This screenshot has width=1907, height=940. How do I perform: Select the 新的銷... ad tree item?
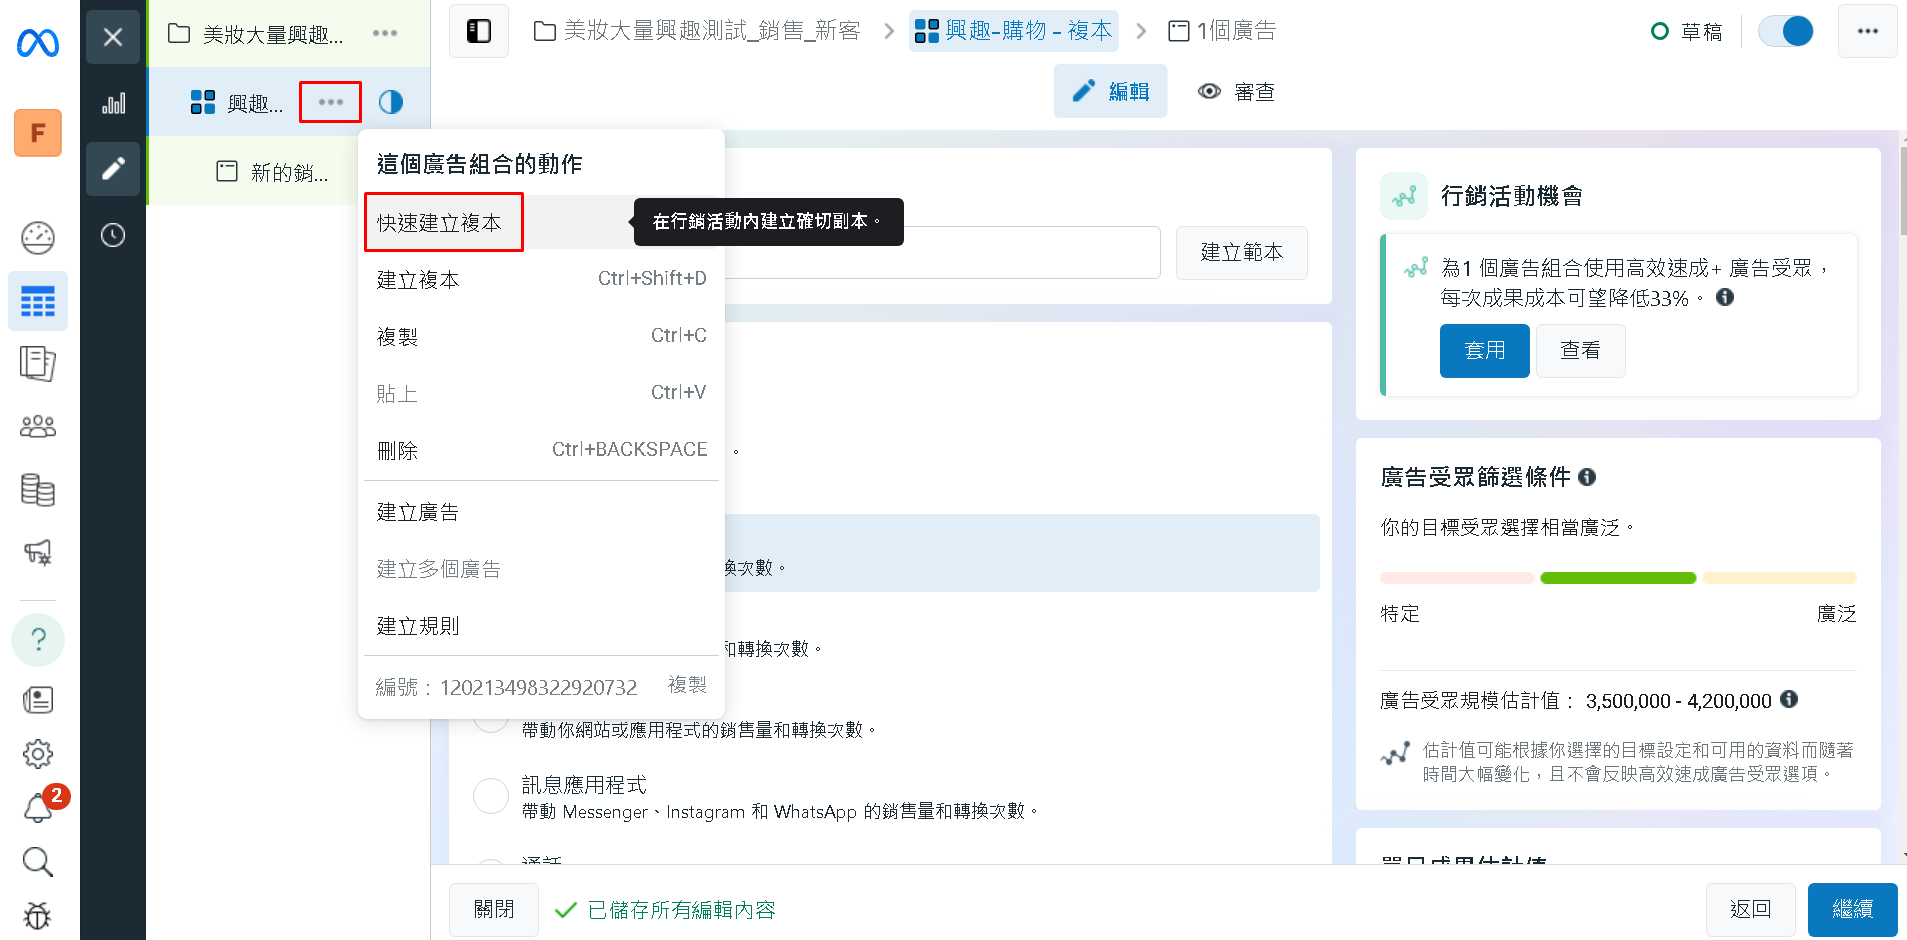[x=272, y=172]
